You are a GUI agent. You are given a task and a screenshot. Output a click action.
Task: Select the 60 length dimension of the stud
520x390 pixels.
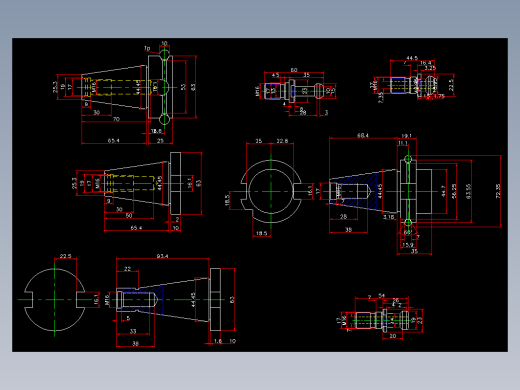pos(294,70)
